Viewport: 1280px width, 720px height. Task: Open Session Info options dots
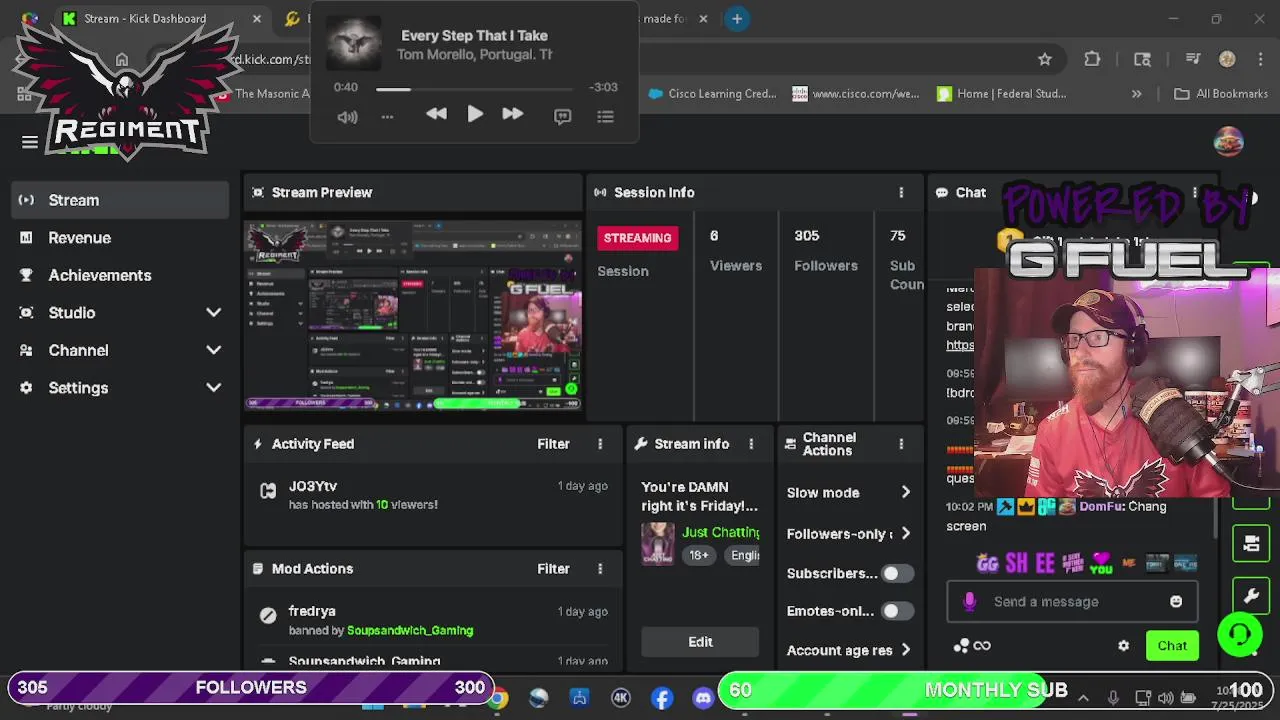click(901, 193)
